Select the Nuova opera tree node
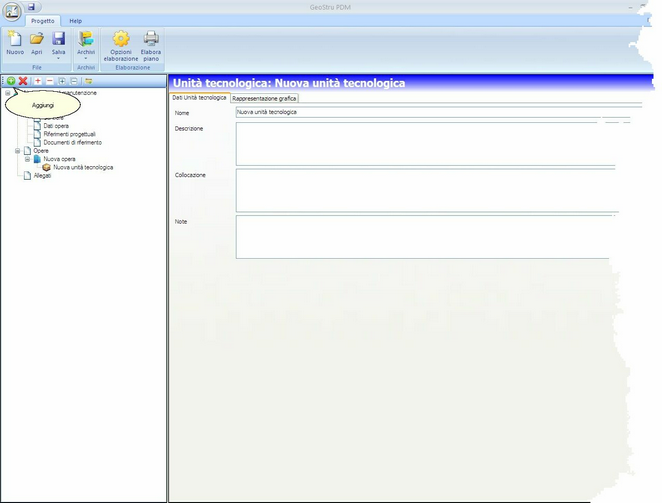This screenshot has width=662, height=503. [60, 159]
